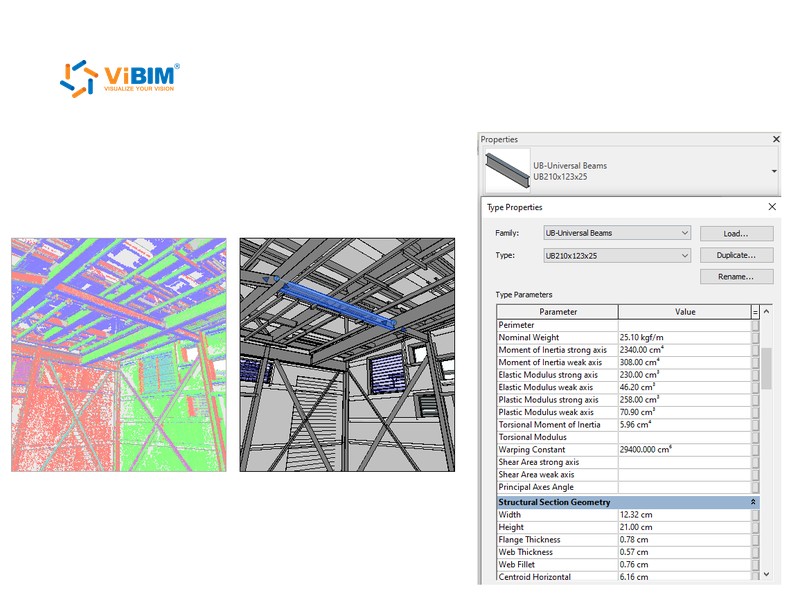This screenshot has height=600, width=800.
Task: Click Plastic Modulus strong axis value 258.00
Action: pyautogui.click(x=685, y=399)
